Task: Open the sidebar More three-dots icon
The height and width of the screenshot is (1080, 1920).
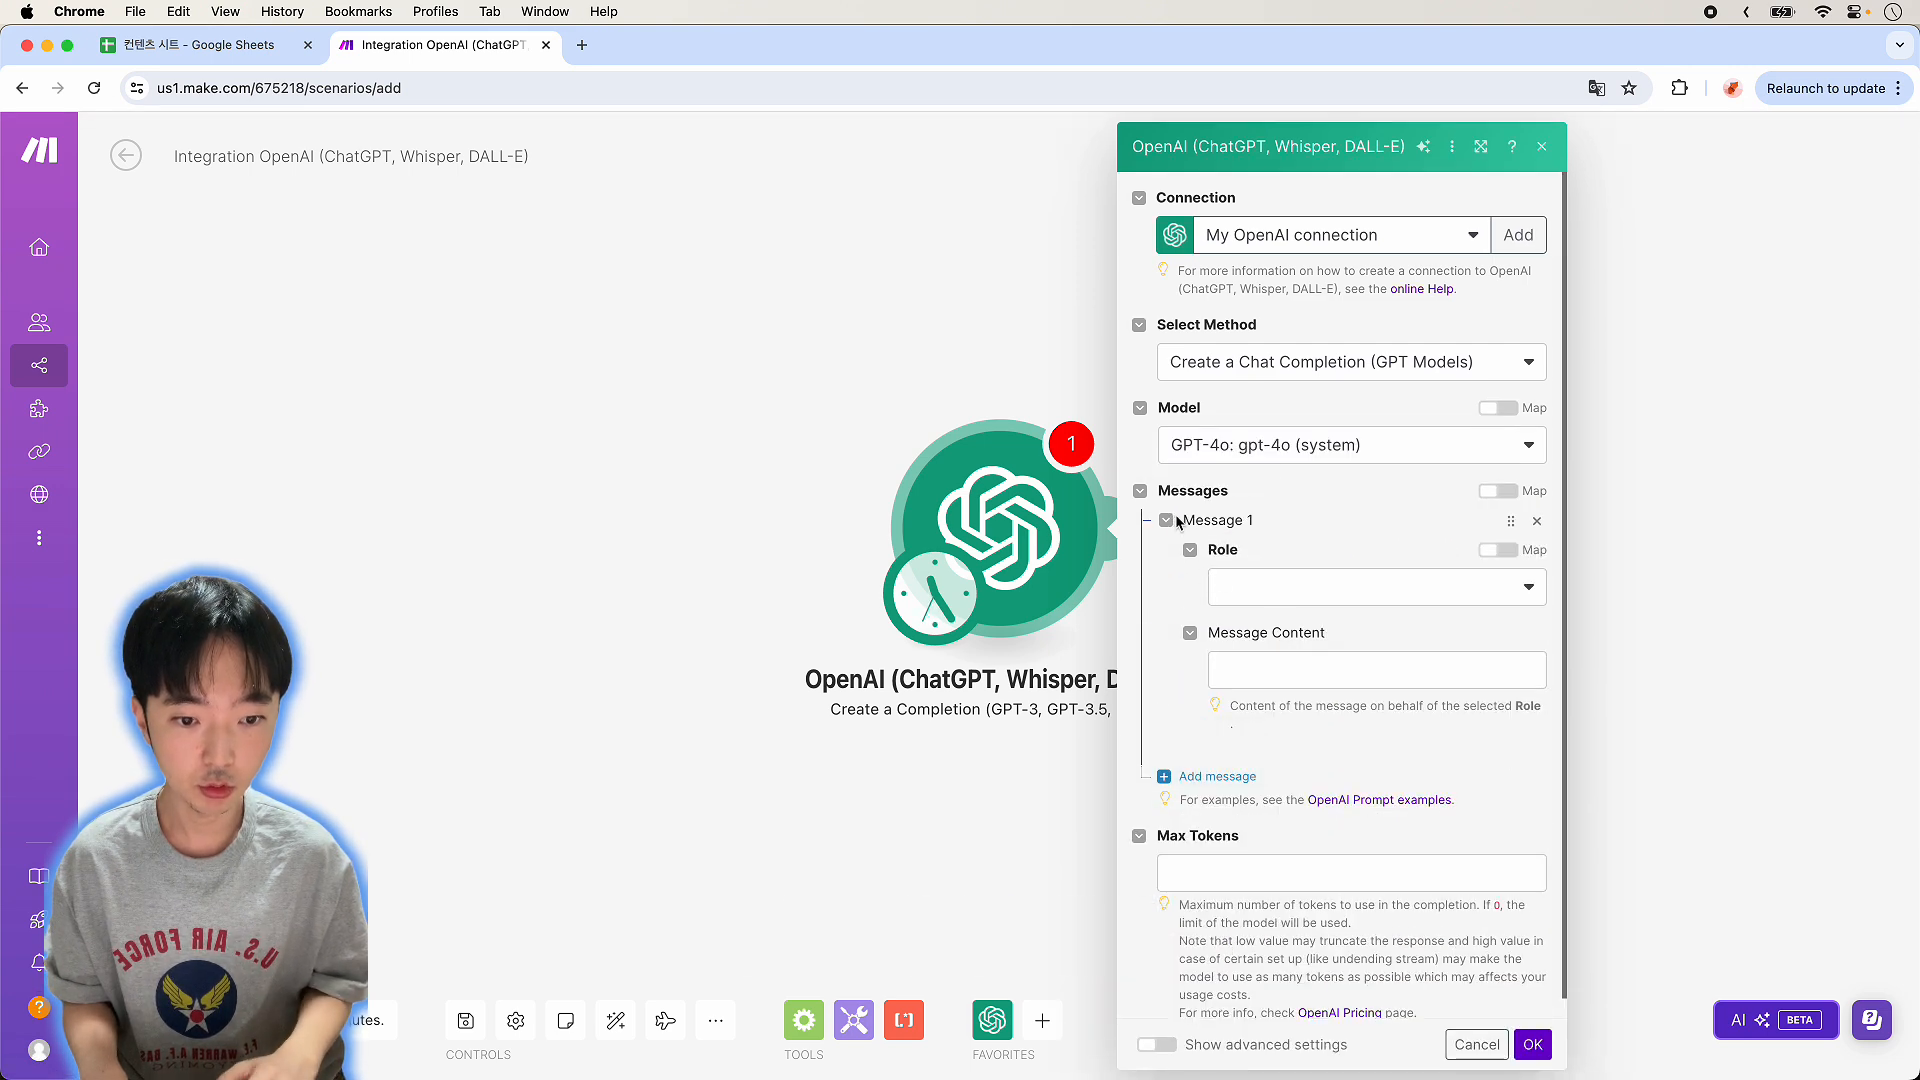Action: tap(39, 538)
